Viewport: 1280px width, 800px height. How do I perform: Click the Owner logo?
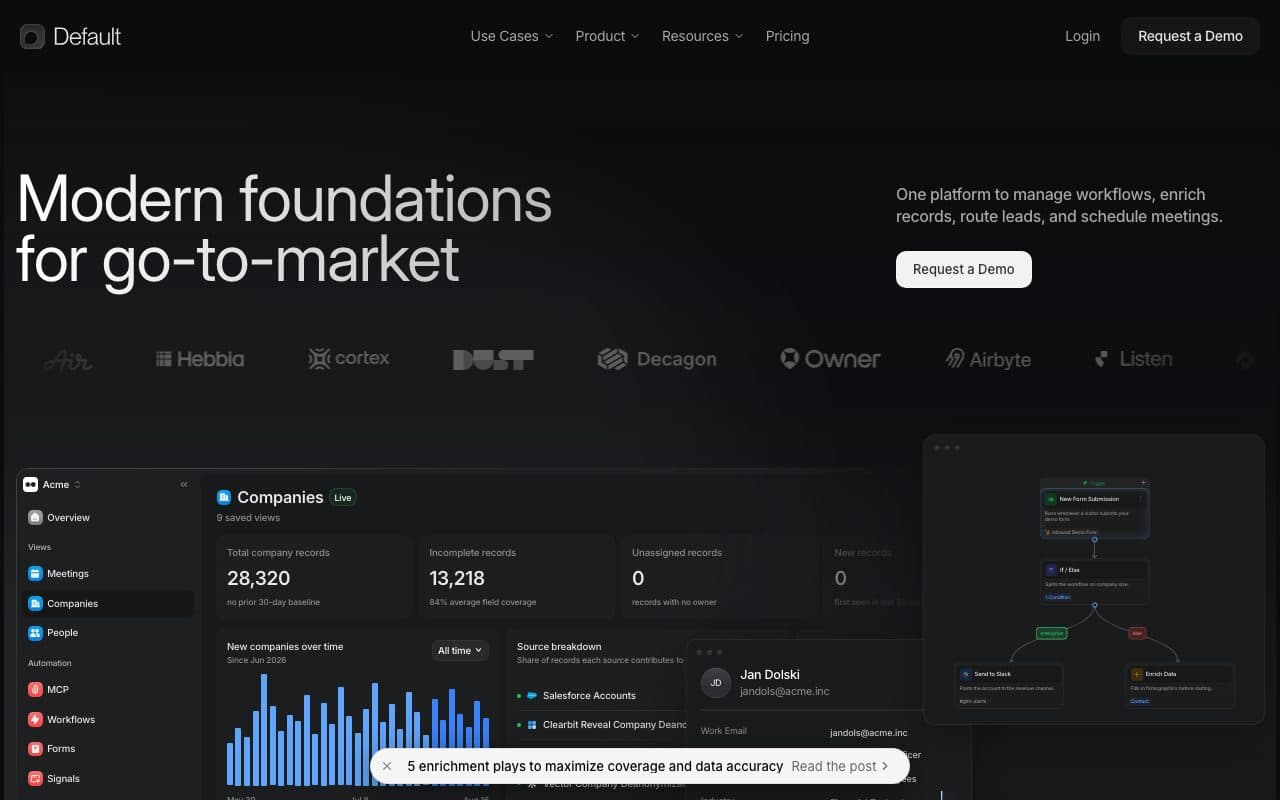(x=831, y=359)
